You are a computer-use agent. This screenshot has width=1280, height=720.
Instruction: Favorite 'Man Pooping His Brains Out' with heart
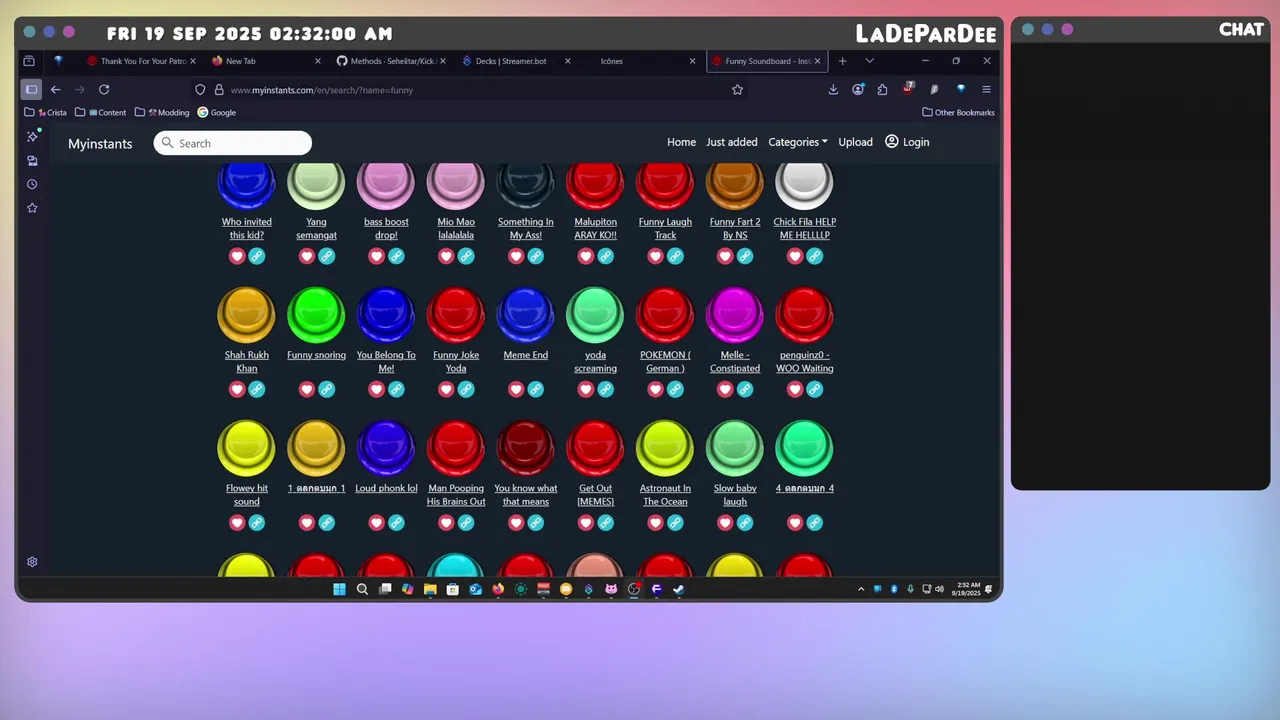tap(446, 522)
